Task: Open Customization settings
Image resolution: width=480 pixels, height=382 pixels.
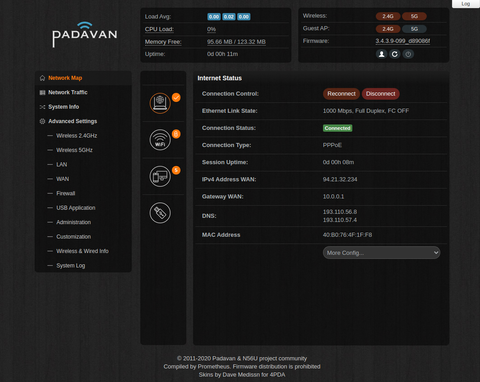Action: pos(74,237)
